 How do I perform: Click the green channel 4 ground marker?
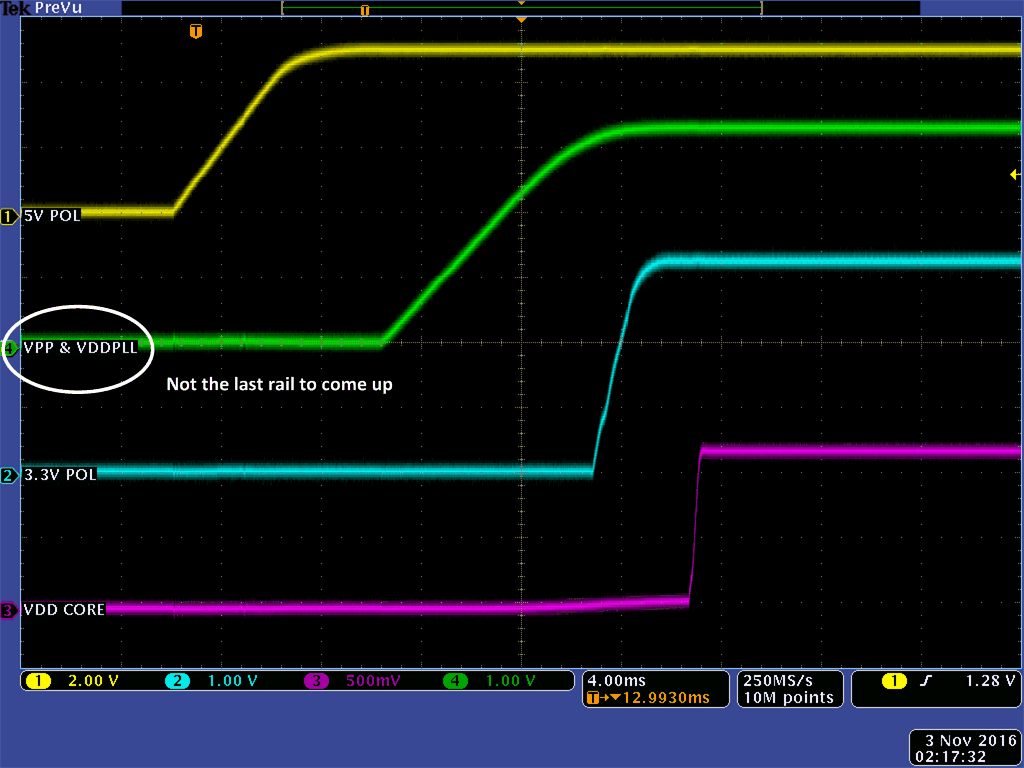tap(9, 349)
